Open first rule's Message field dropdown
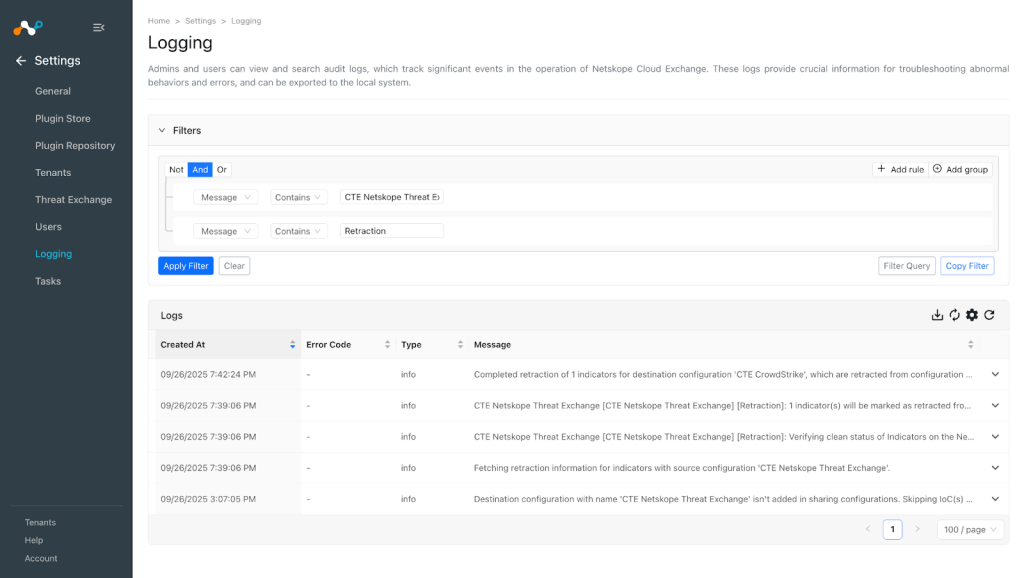Viewport: 1024px width, 578px height. [x=225, y=197]
